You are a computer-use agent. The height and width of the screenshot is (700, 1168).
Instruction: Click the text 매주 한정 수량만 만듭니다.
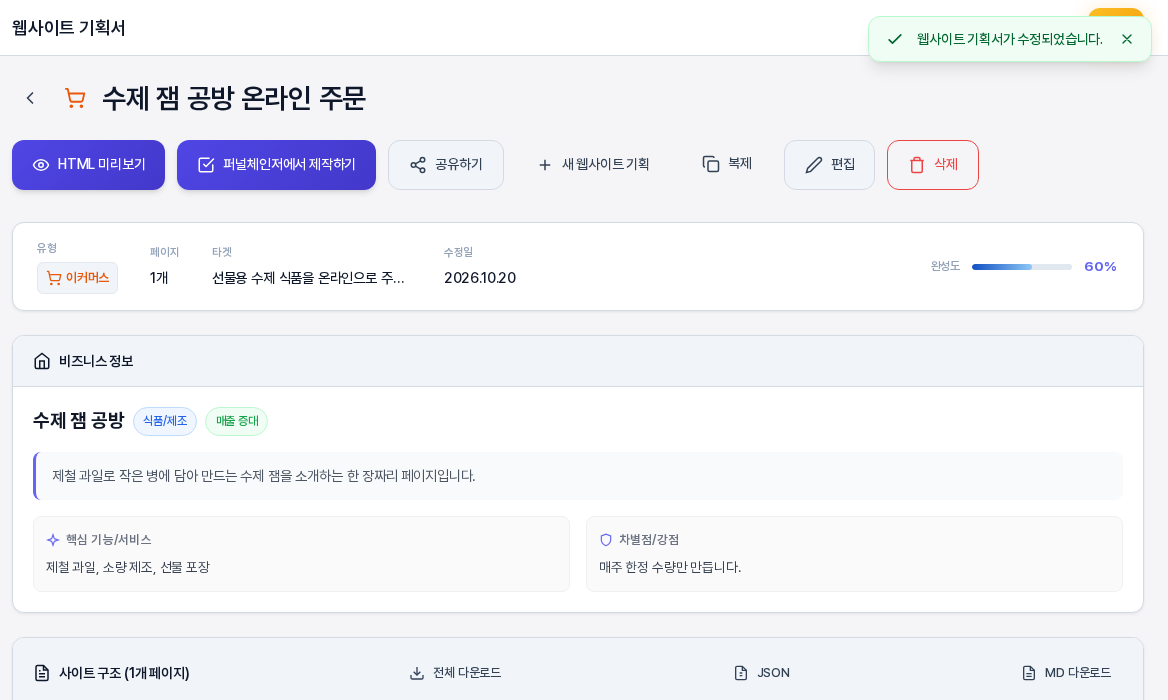[x=670, y=567]
